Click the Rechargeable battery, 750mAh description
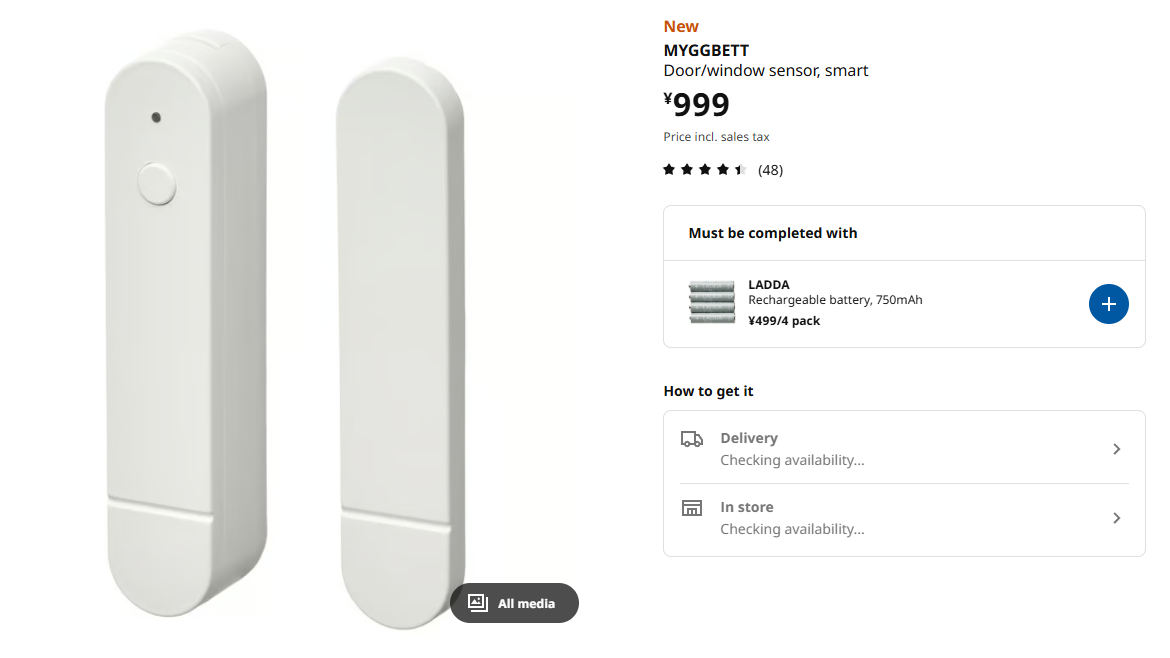The height and width of the screenshot is (658, 1170). [x=835, y=300]
